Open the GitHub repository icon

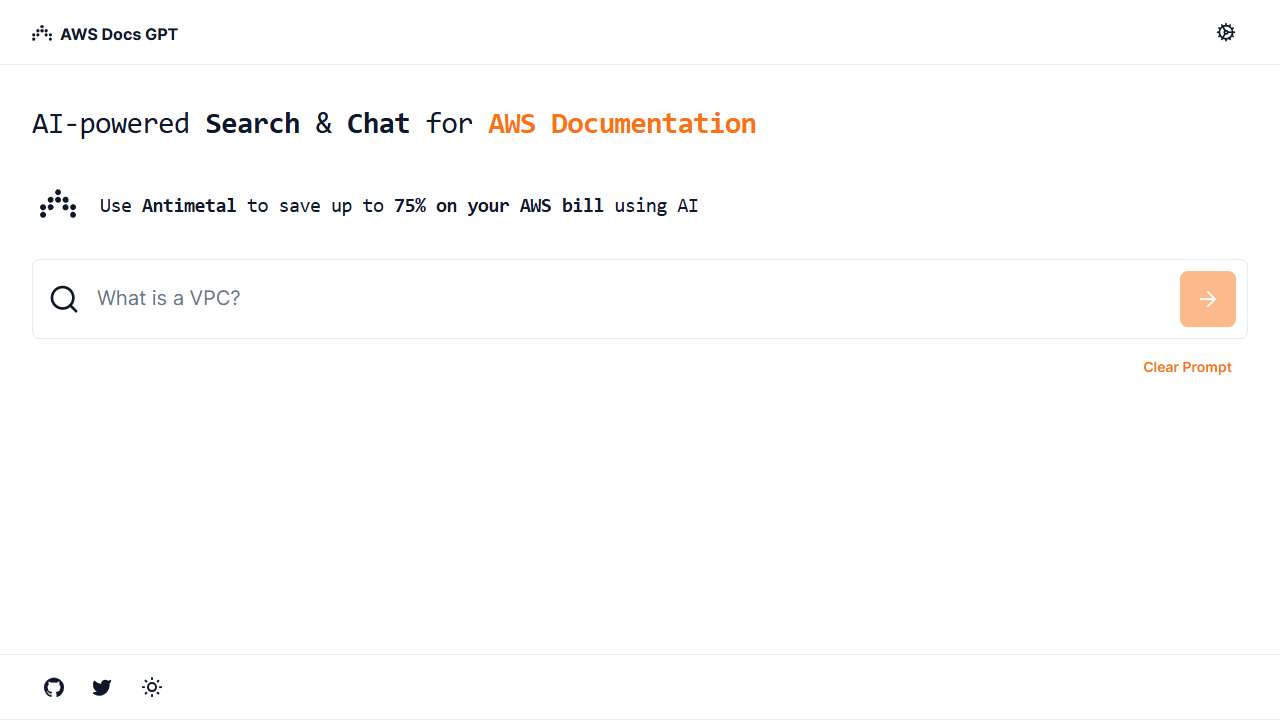point(53,687)
